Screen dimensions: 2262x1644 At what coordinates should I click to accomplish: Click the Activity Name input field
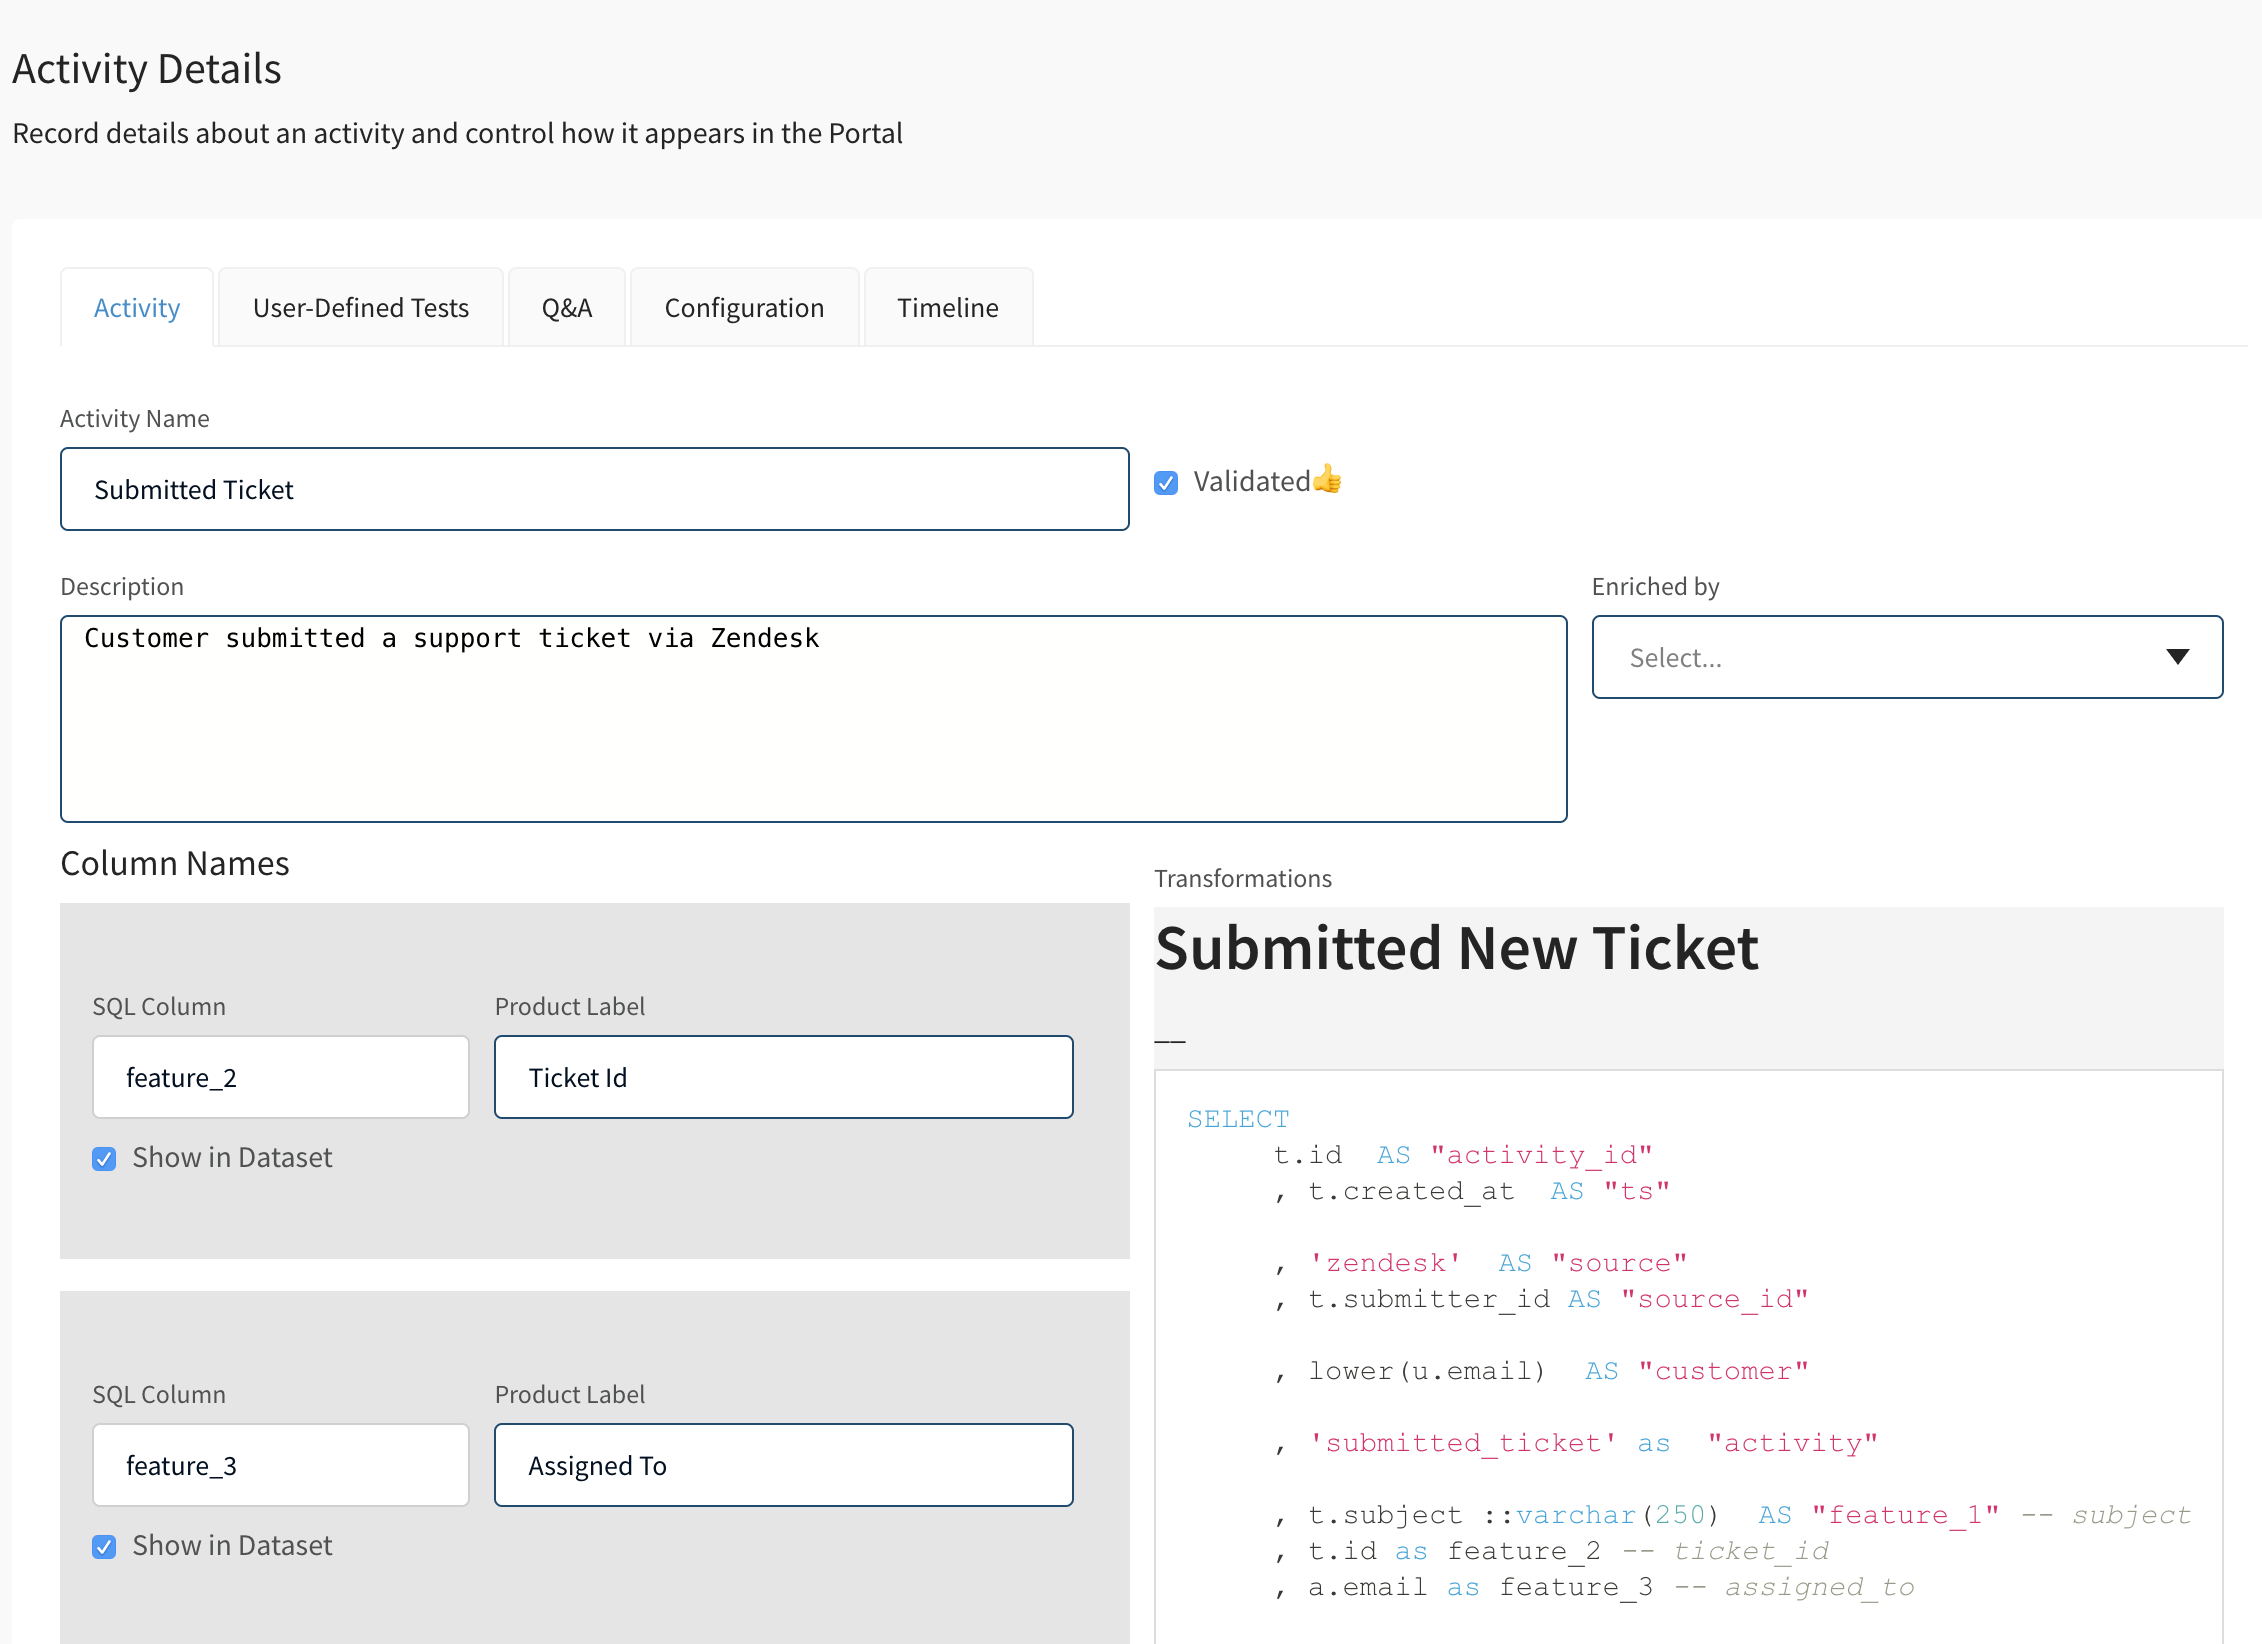(x=594, y=489)
